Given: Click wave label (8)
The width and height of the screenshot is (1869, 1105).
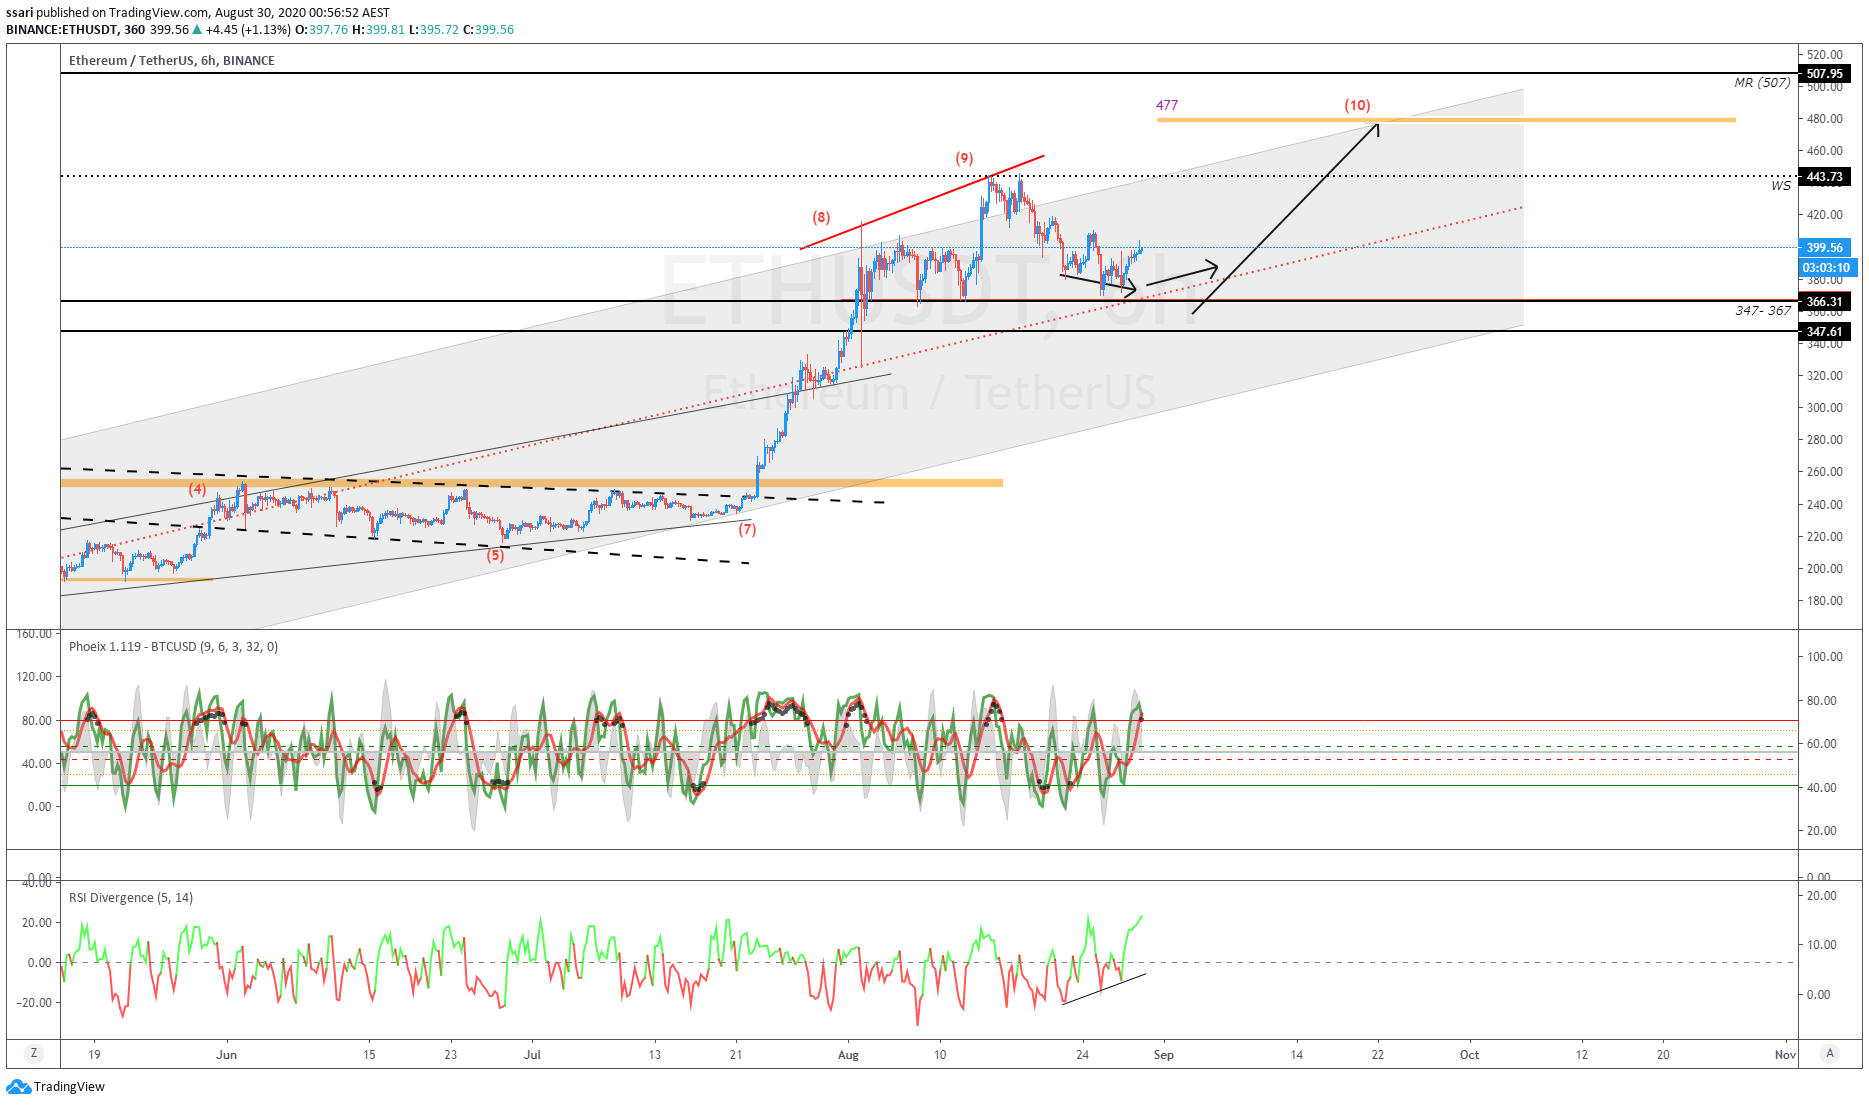Looking at the screenshot, I should [821, 217].
